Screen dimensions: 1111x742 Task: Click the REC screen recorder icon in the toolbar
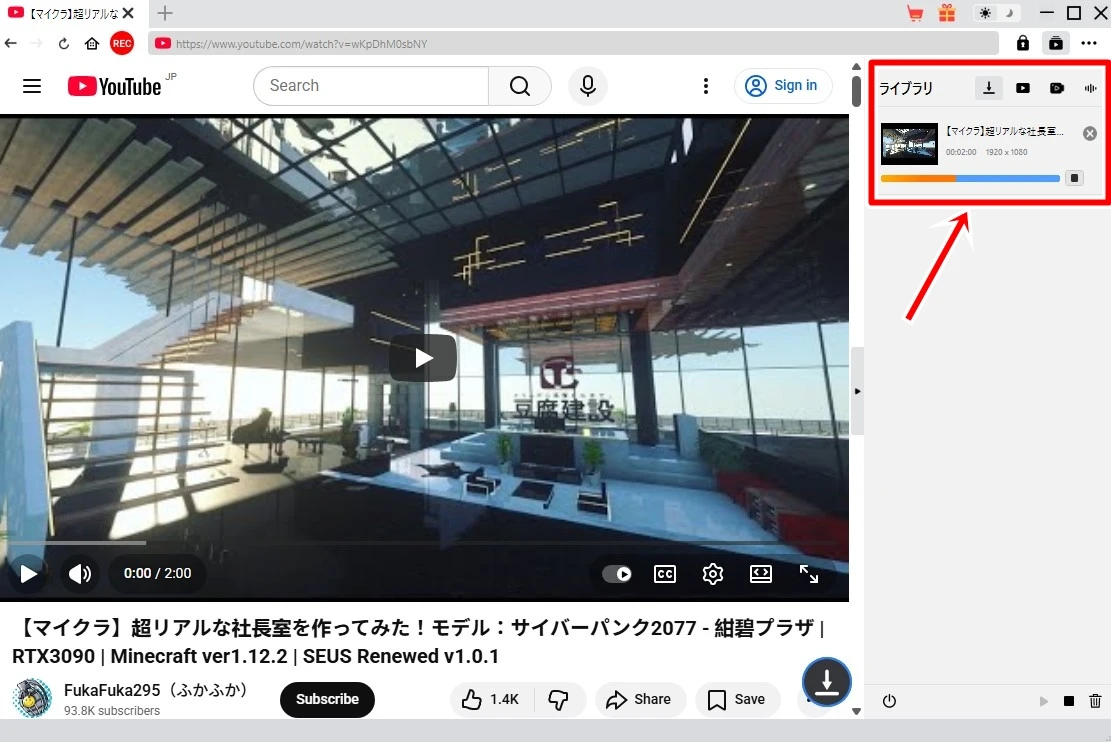pyautogui.click(x=122, y=43)
